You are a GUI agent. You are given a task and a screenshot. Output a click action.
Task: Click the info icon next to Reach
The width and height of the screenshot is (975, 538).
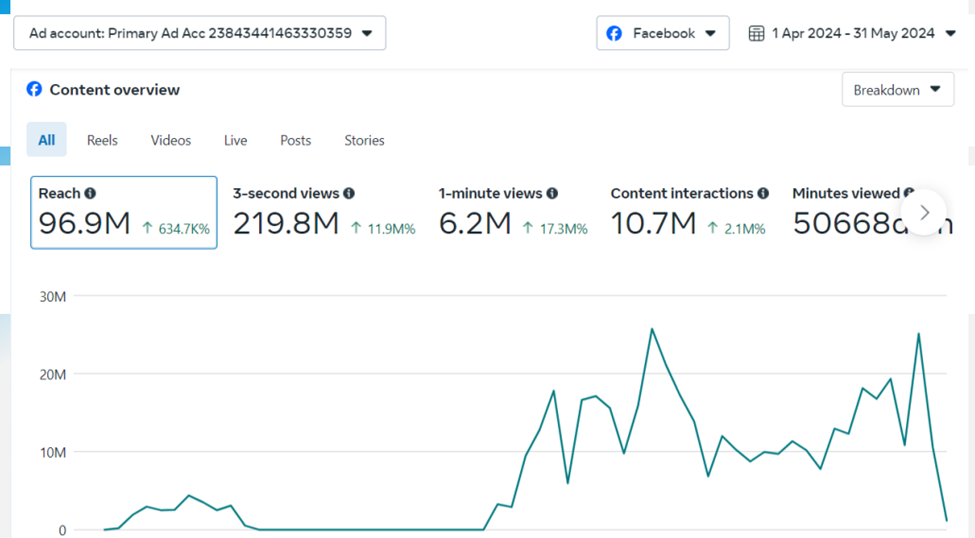pyautogui.click(x=90, y=194)
